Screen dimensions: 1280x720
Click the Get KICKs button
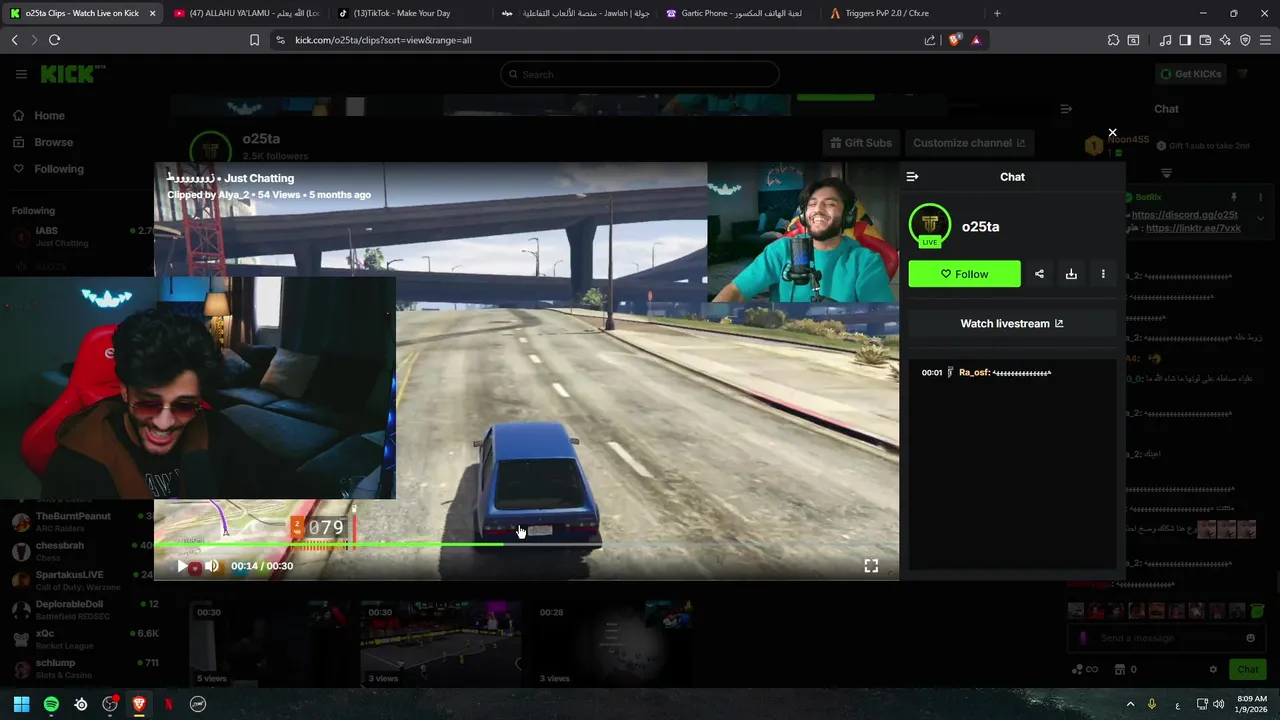(x=1190, y=74)
